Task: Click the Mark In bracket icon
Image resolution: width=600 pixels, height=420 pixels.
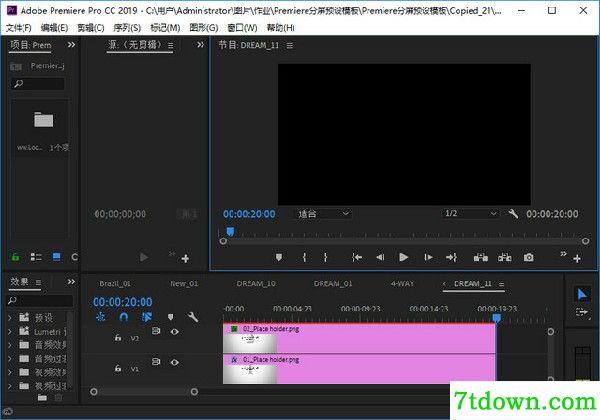Action: click(304, 257)
